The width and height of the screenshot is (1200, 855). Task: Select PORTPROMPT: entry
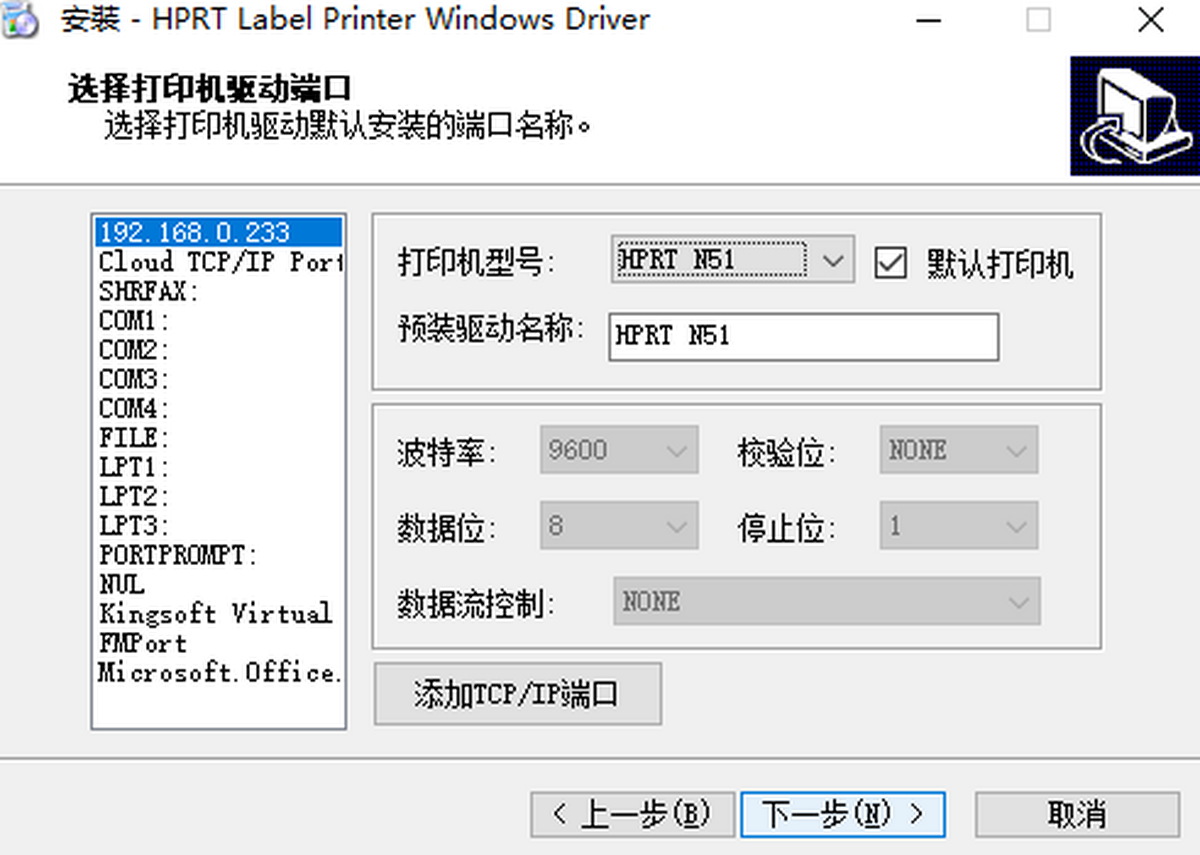(218, 555)
